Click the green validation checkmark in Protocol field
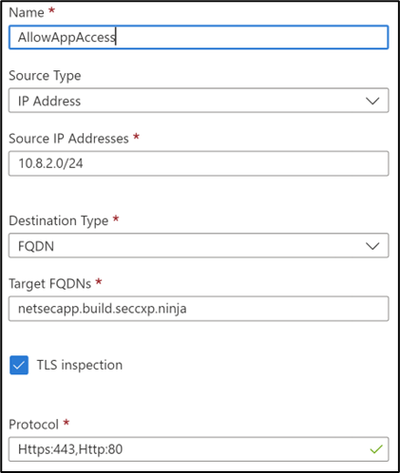The image size is (400, 473). (x=376, y=450)
